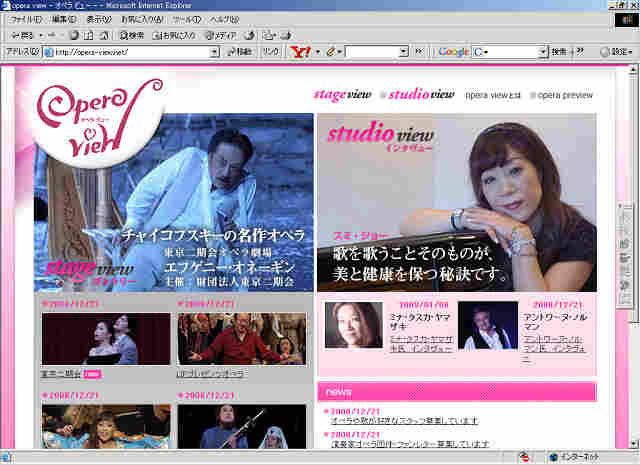This screenshot has width=640, height=465.
Task: Expand the address bar URL dropdown
Action: pos(214,52)
